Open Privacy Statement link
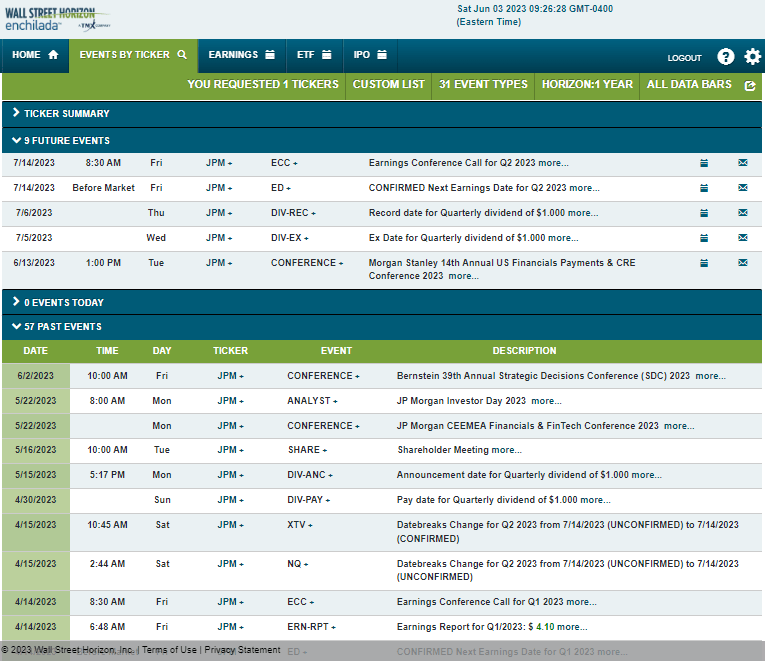The width and height of the screenshot is (765, 661). click(x=242, y=650)
